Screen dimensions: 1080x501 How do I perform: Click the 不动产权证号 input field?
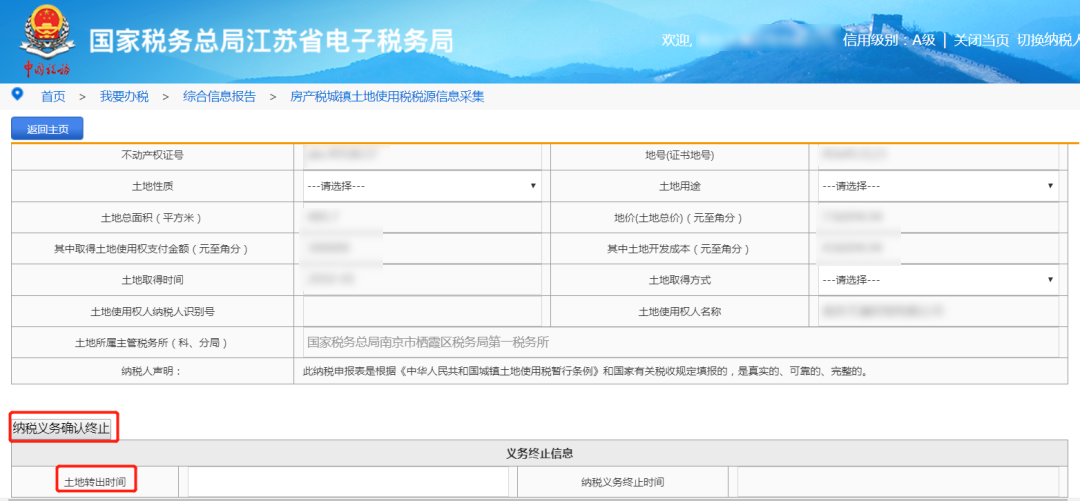421,155
